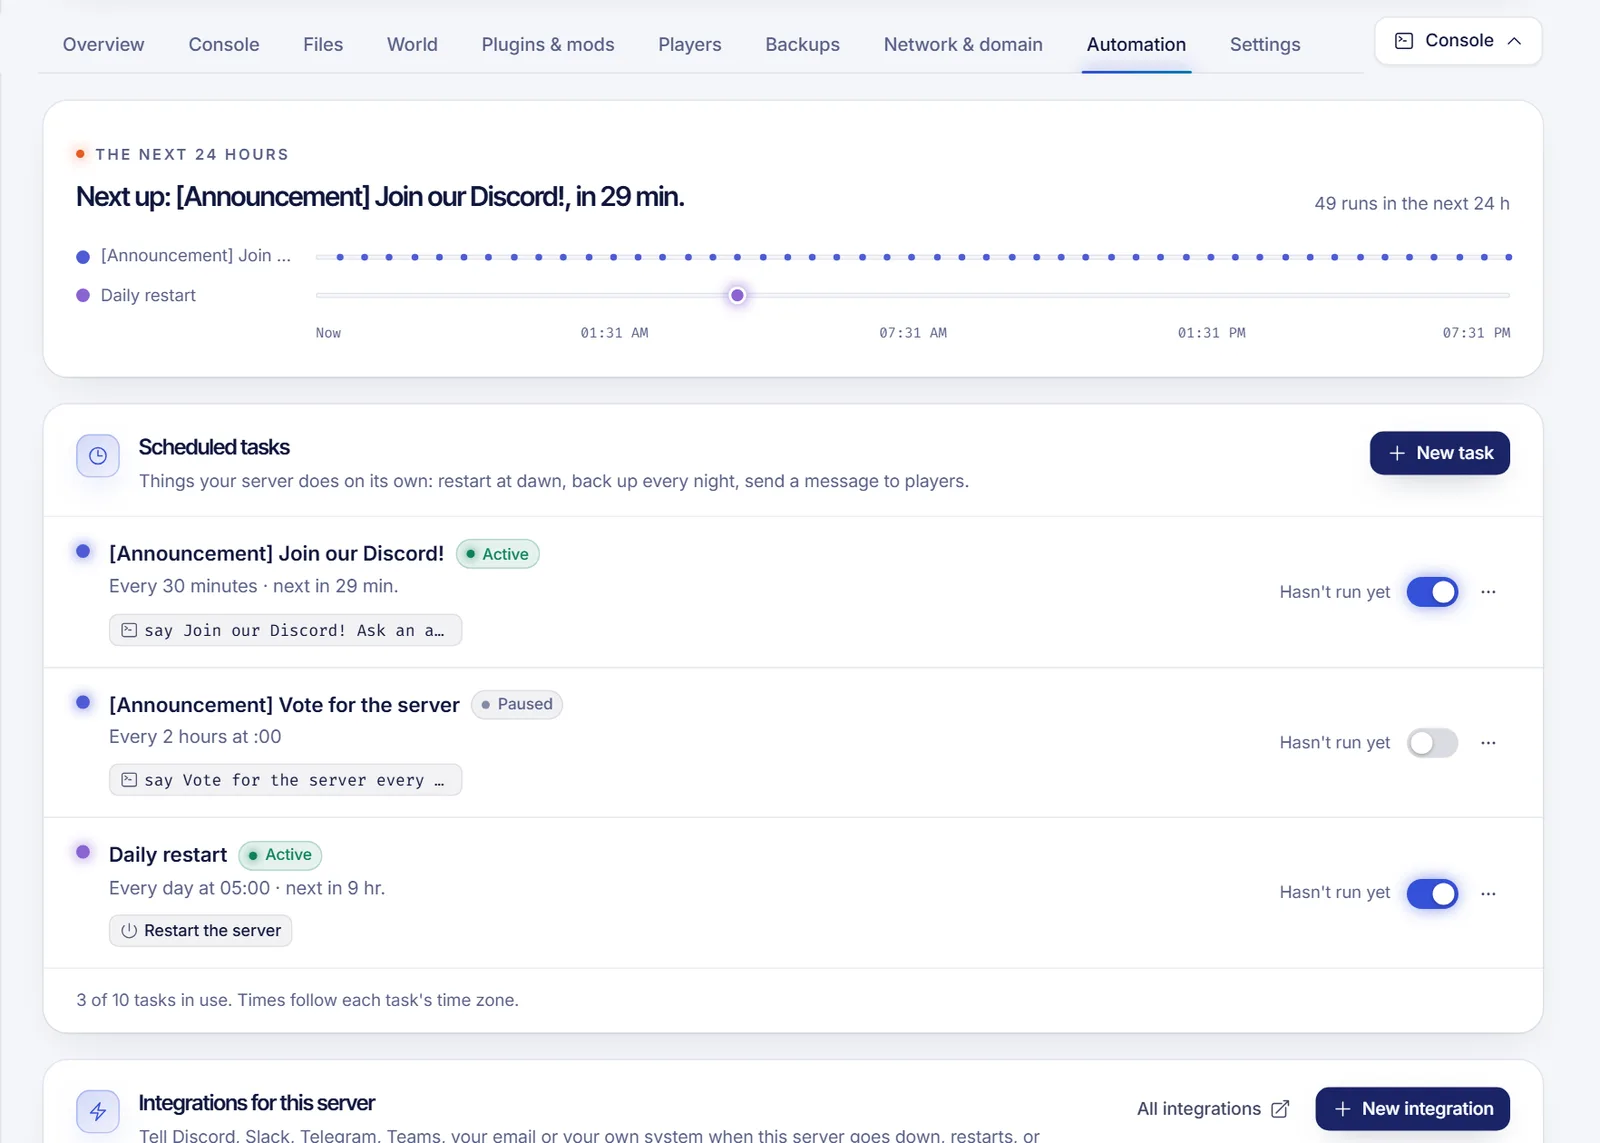Turn off the Daily restart toggle

1432,893
